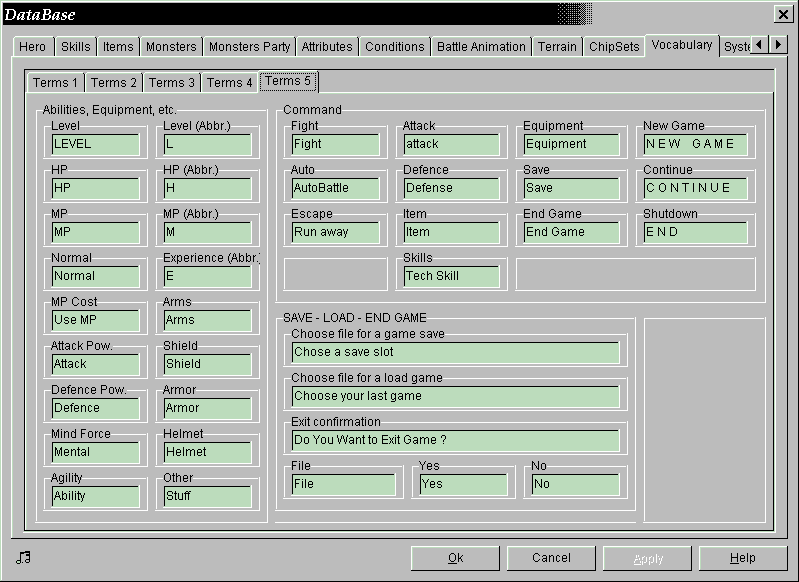Screen dimensions: 799x582
Task: Click the Fight command field
Action: tap(335, 144)
